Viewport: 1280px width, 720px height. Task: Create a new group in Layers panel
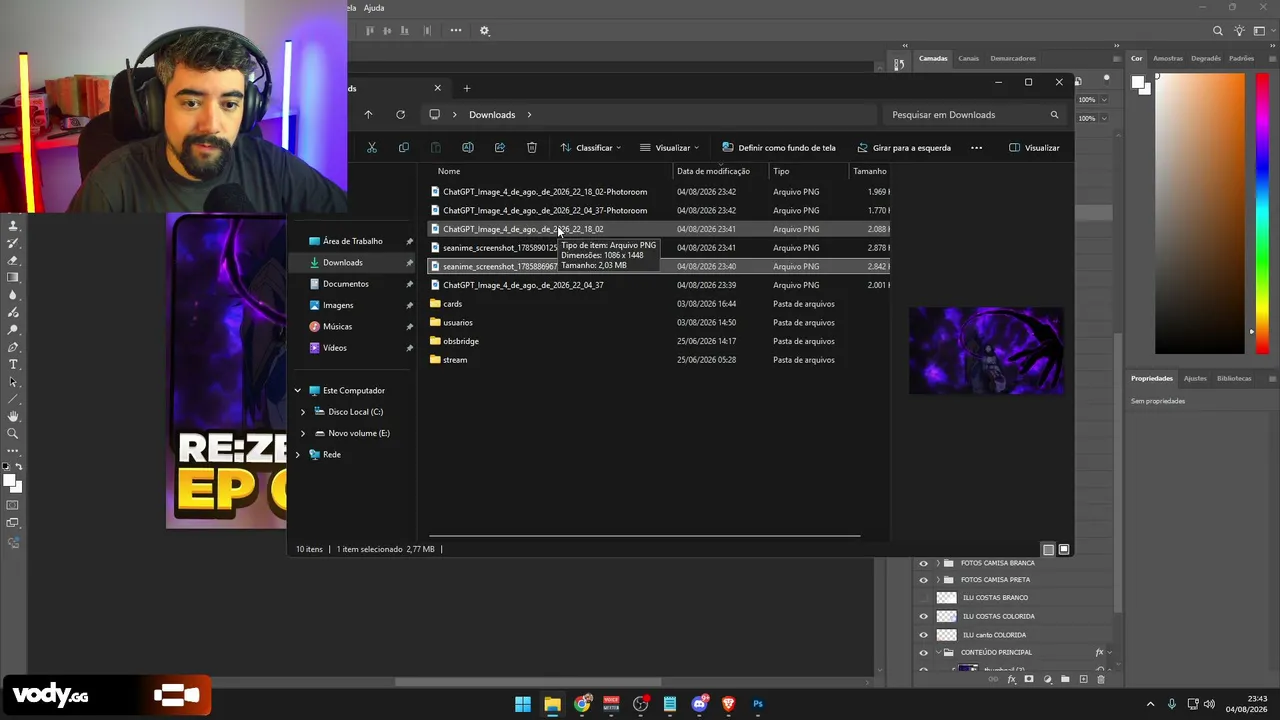[x=1065, y=680]
